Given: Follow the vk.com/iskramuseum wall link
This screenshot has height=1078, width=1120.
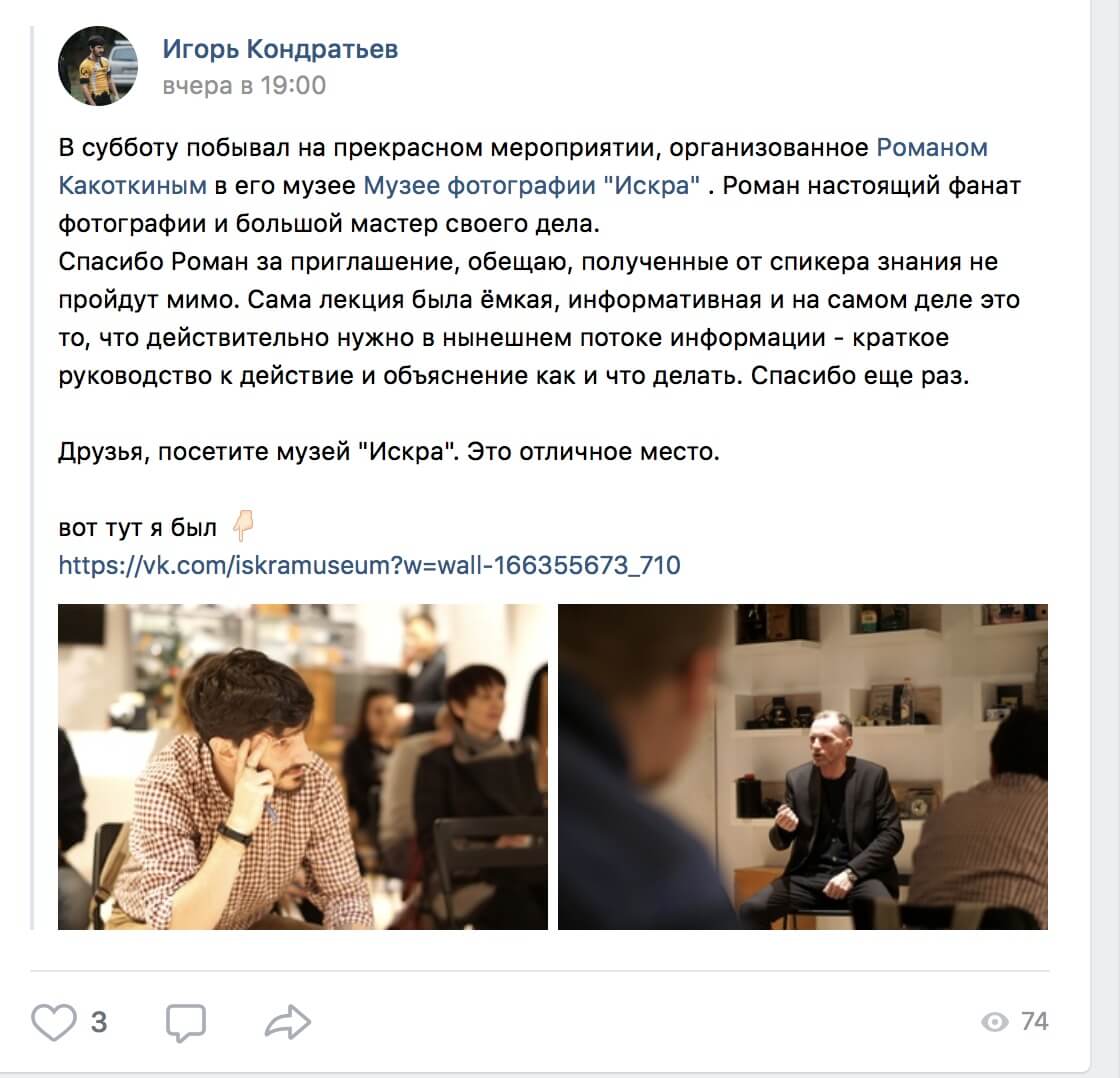Looking at the screenshot, I should point(369,565).
